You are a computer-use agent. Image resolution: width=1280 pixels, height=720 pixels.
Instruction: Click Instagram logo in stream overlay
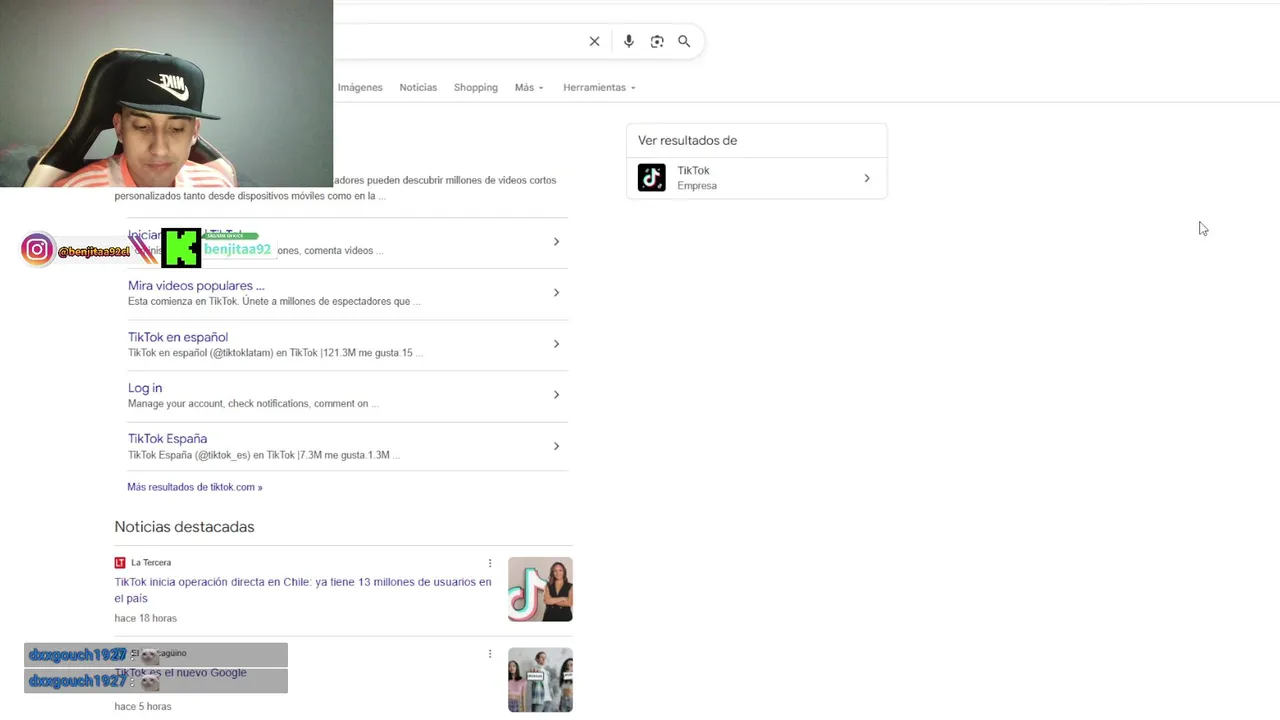[x=37, y=249]
